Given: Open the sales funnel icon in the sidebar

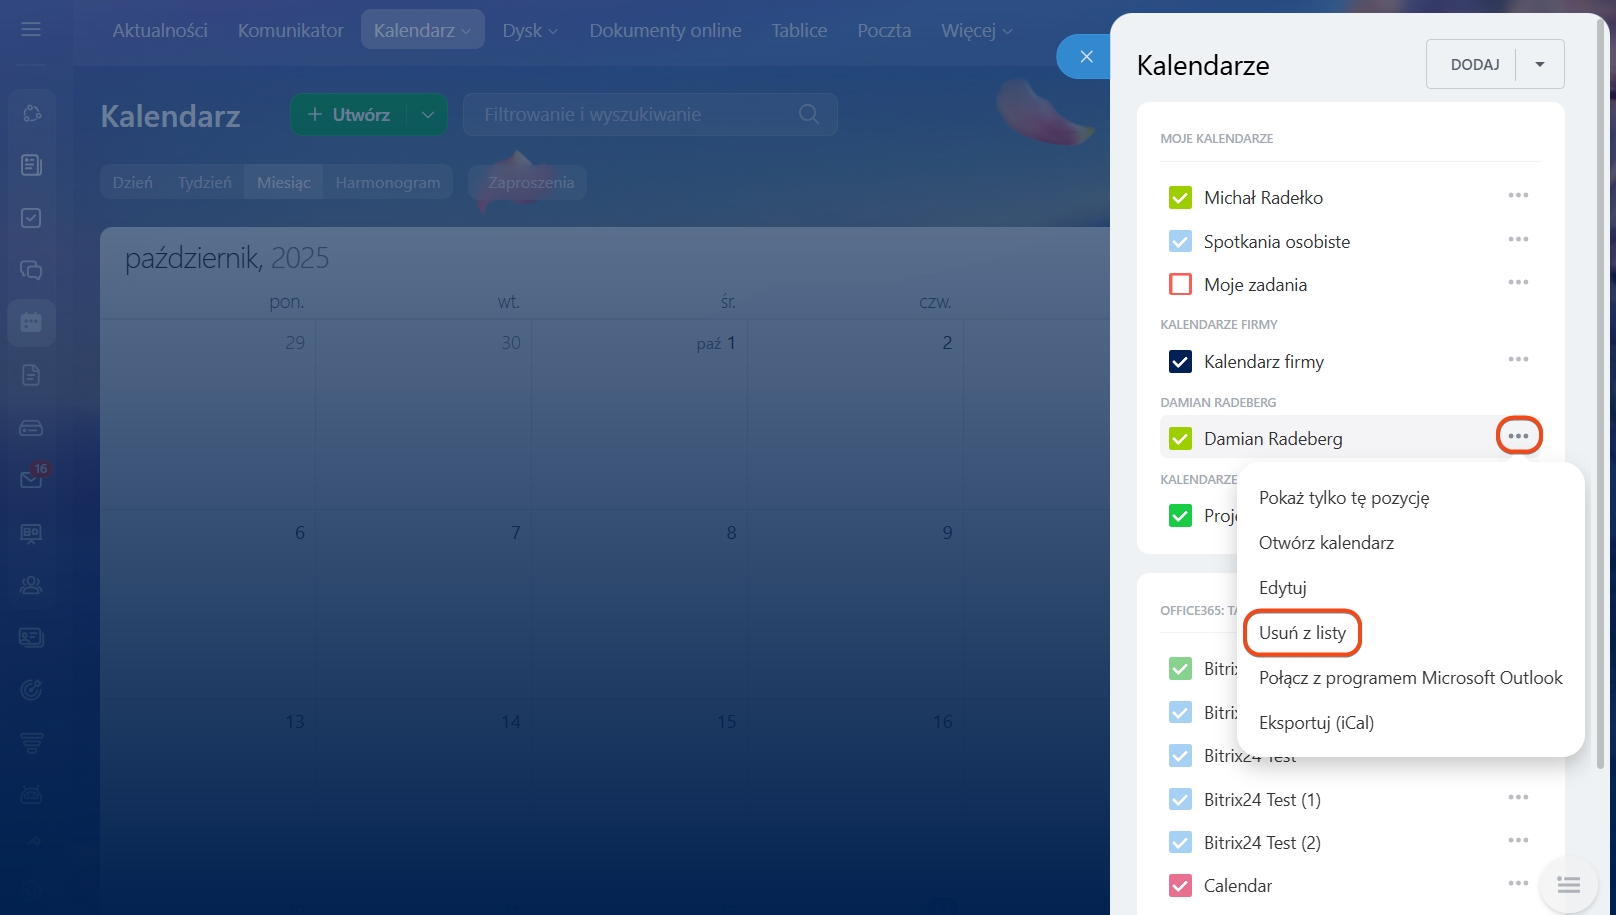Looking at the screenshot, I should pyautogui.click(x=31, y=743).
